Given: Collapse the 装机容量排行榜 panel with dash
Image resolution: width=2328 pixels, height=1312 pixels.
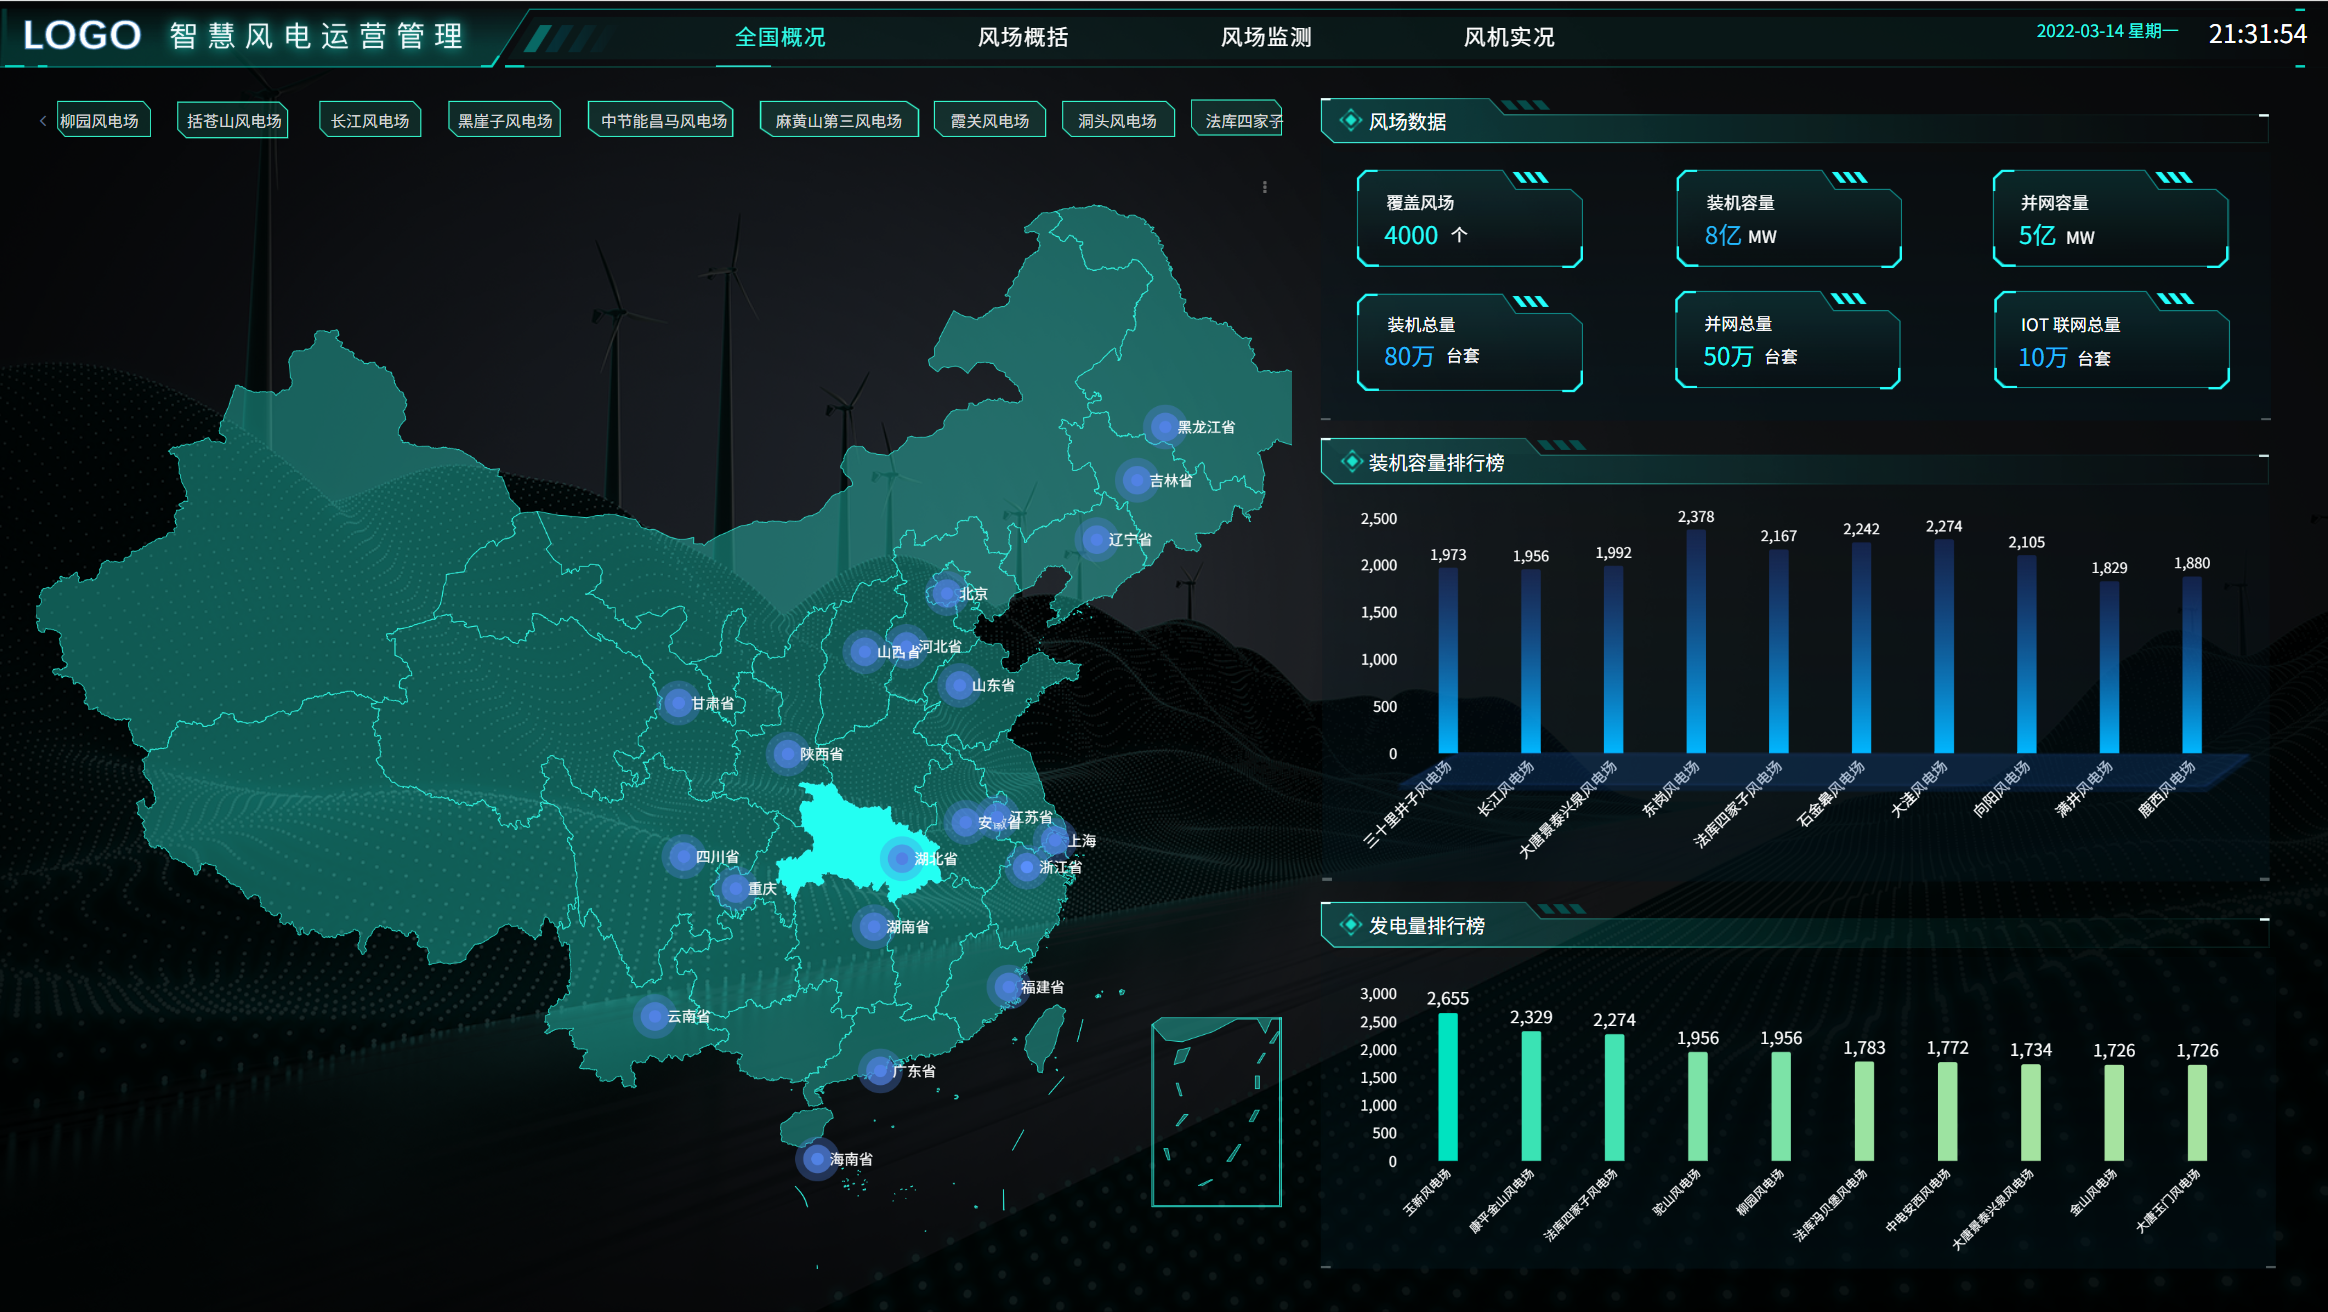Looking at the screenshot, I should (2263, 456).
